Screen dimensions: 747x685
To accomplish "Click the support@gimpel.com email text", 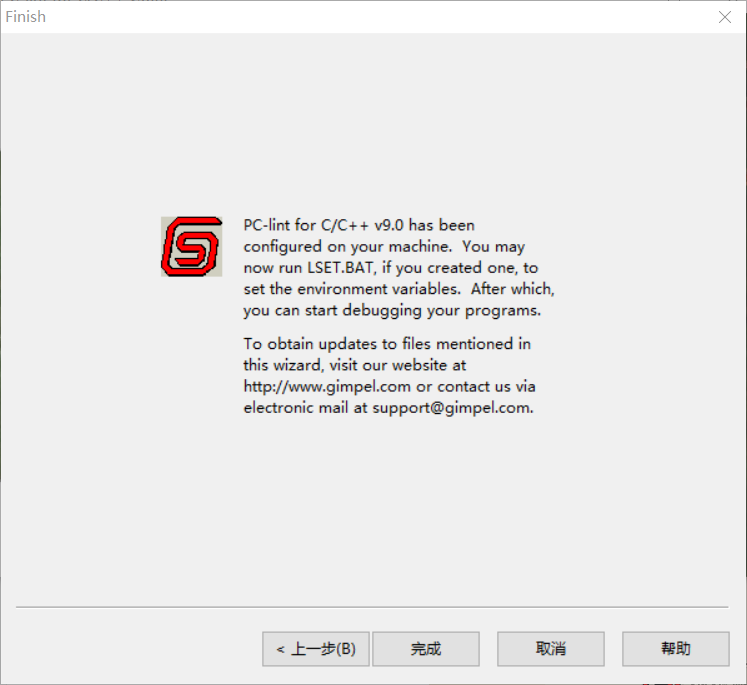I will (x=451, y=408).
